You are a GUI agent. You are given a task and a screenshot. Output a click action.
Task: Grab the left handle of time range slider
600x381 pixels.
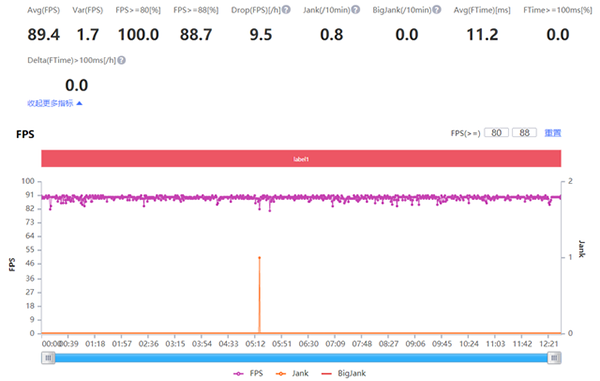[x=48, y=358]
